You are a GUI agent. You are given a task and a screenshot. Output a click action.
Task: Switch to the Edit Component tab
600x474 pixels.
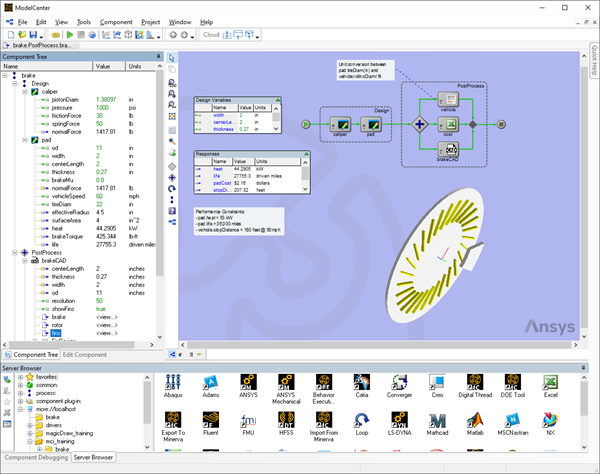(85, 356)
